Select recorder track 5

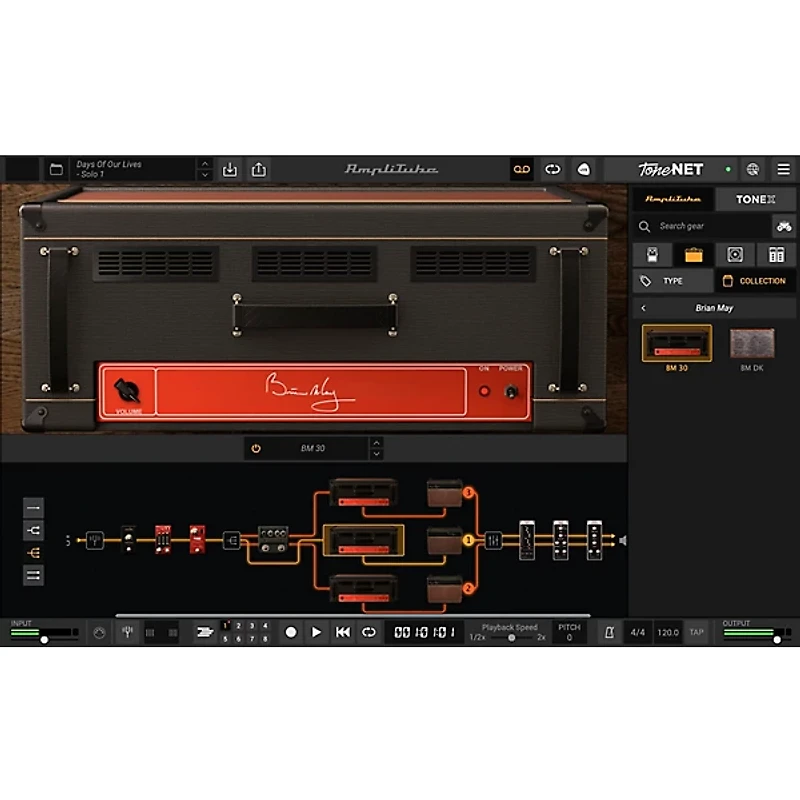[x=225, y=639]
